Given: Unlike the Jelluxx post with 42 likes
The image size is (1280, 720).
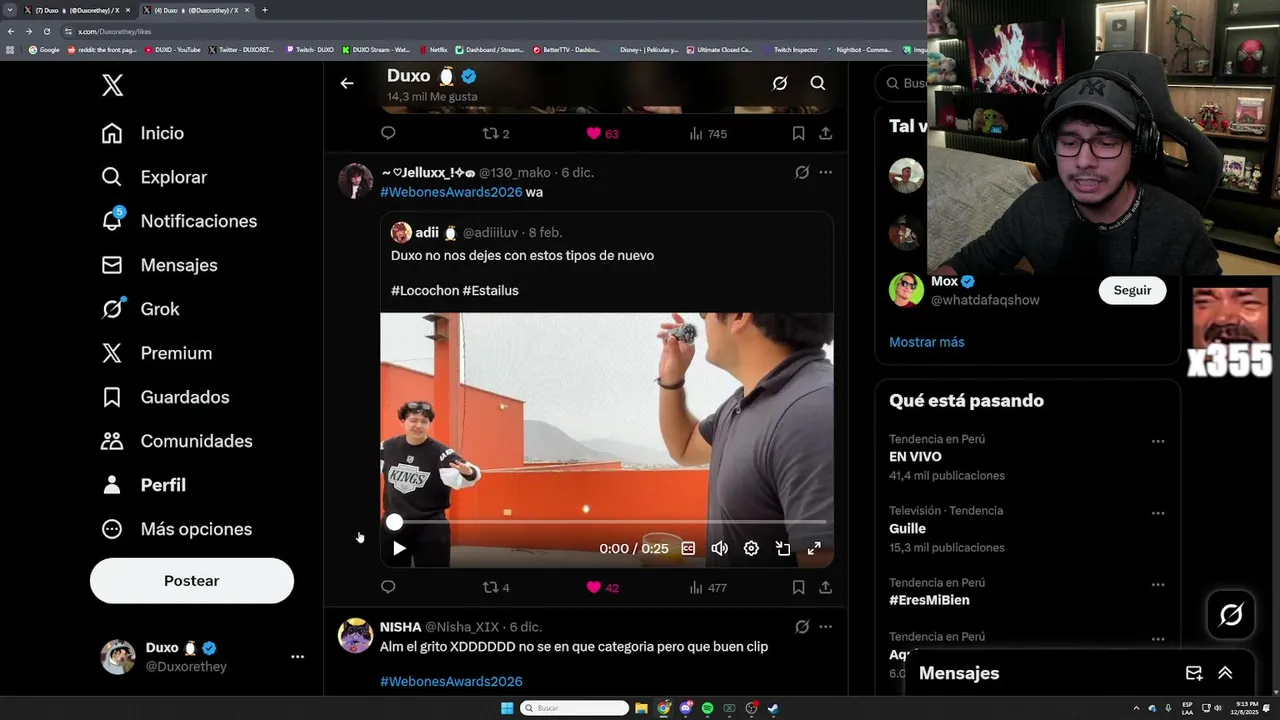Looking at the screenshot, I should coord(602,588).
